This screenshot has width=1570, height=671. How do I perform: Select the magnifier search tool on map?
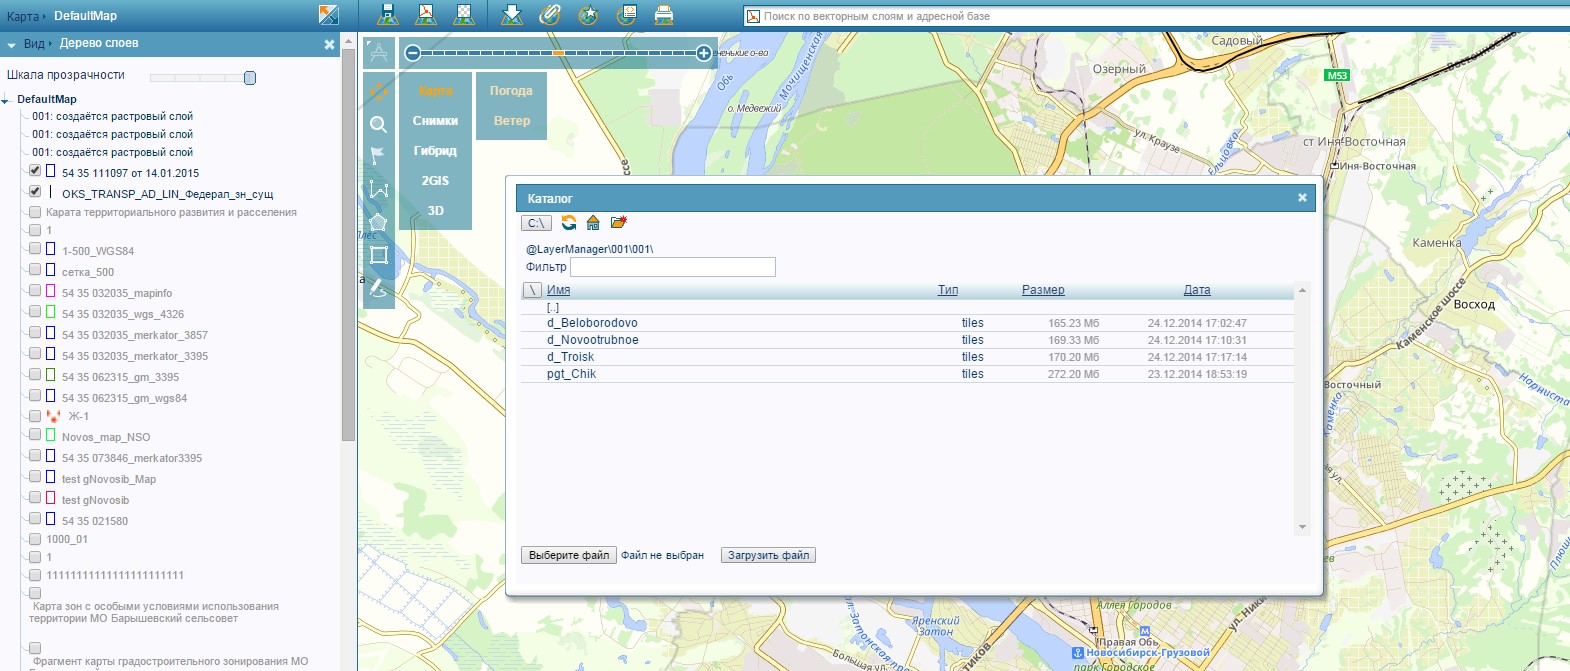click(x=378, y=125)
